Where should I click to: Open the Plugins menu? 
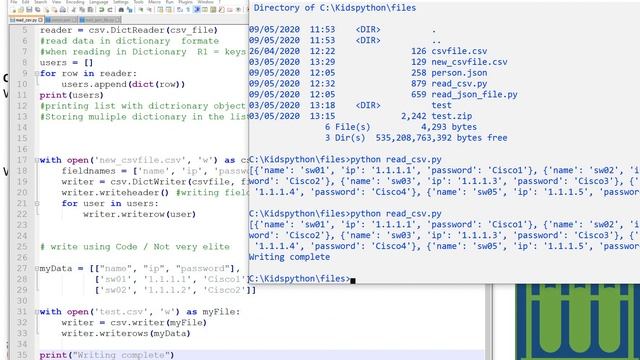click(186, 2)
